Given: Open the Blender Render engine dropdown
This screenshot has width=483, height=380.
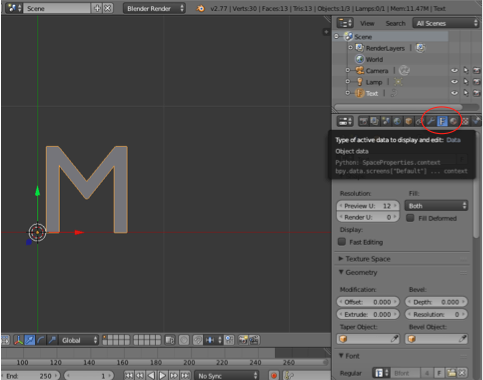Looking at the screenshot, I should pos(154,8).
